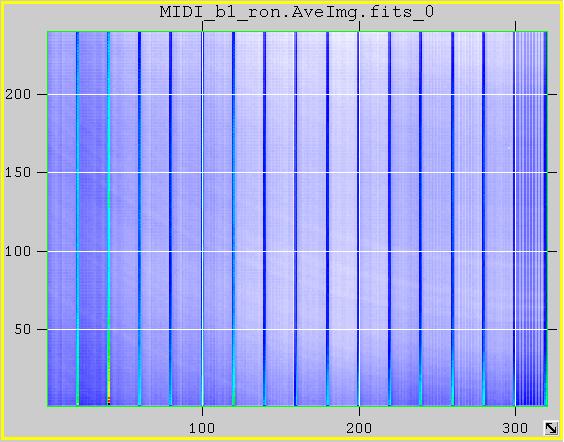
Task: Click the white vertical grid line at 200
Action: tap(359, 219)
